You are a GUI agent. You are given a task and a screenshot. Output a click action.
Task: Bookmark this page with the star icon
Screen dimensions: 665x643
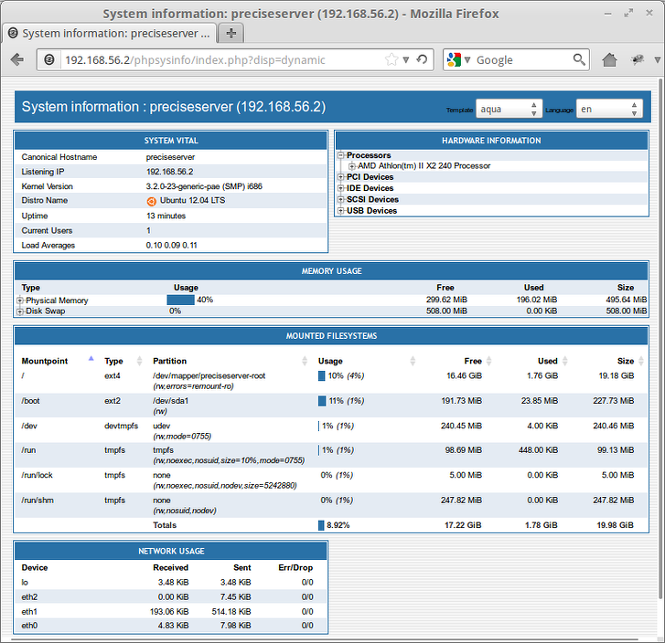tap(391, 60)
